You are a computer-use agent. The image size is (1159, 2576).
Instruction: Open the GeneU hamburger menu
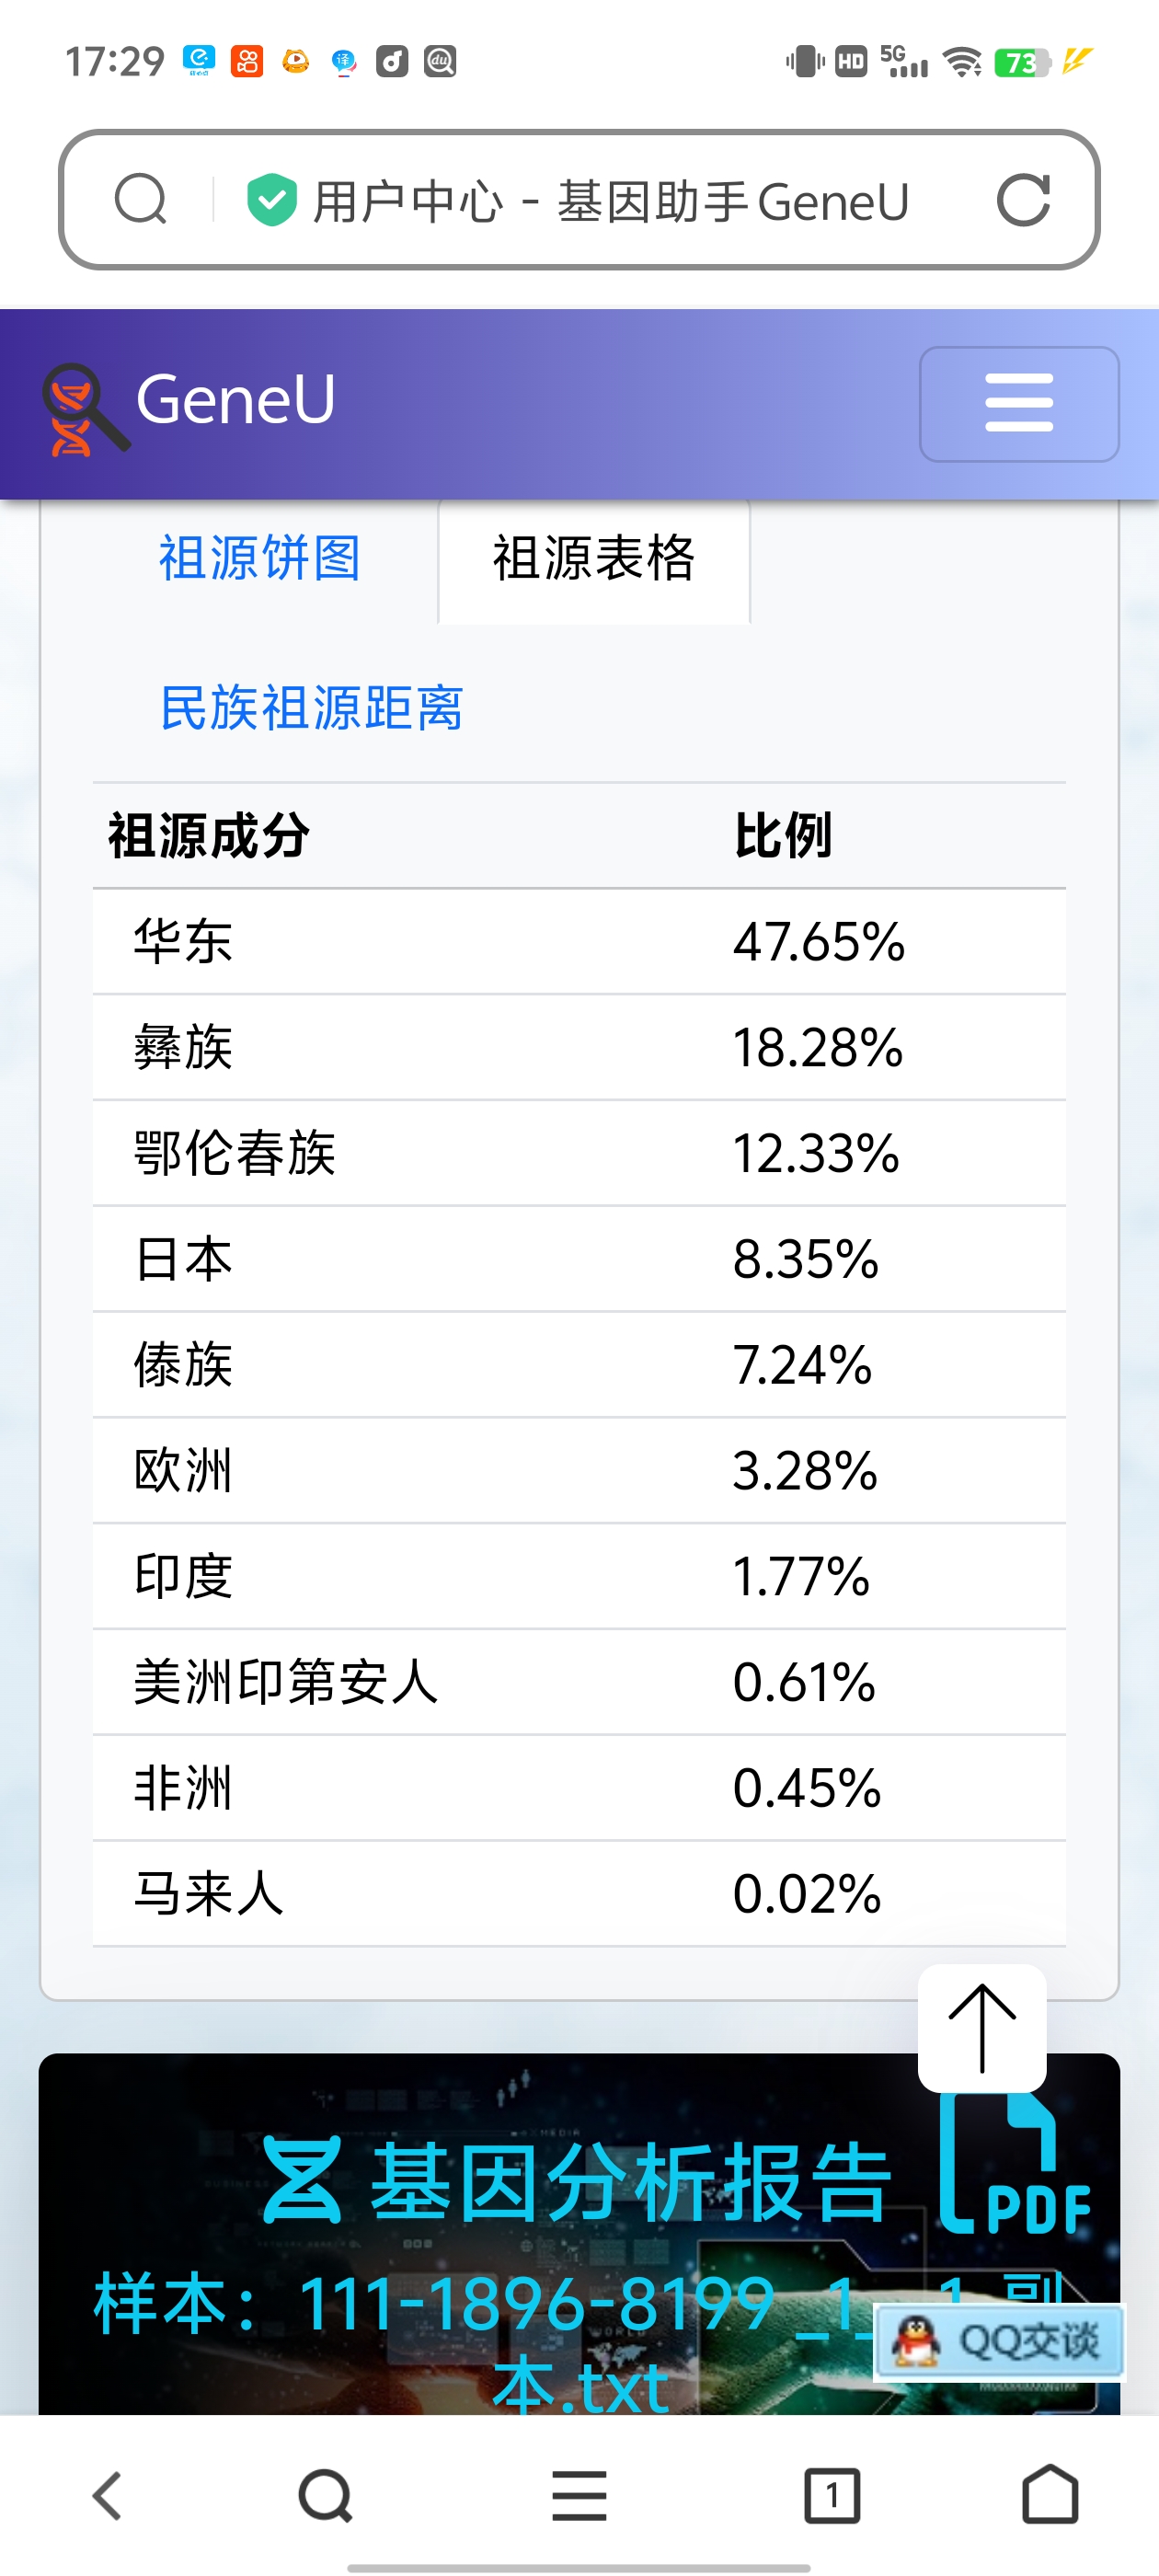pos(1019,404)
